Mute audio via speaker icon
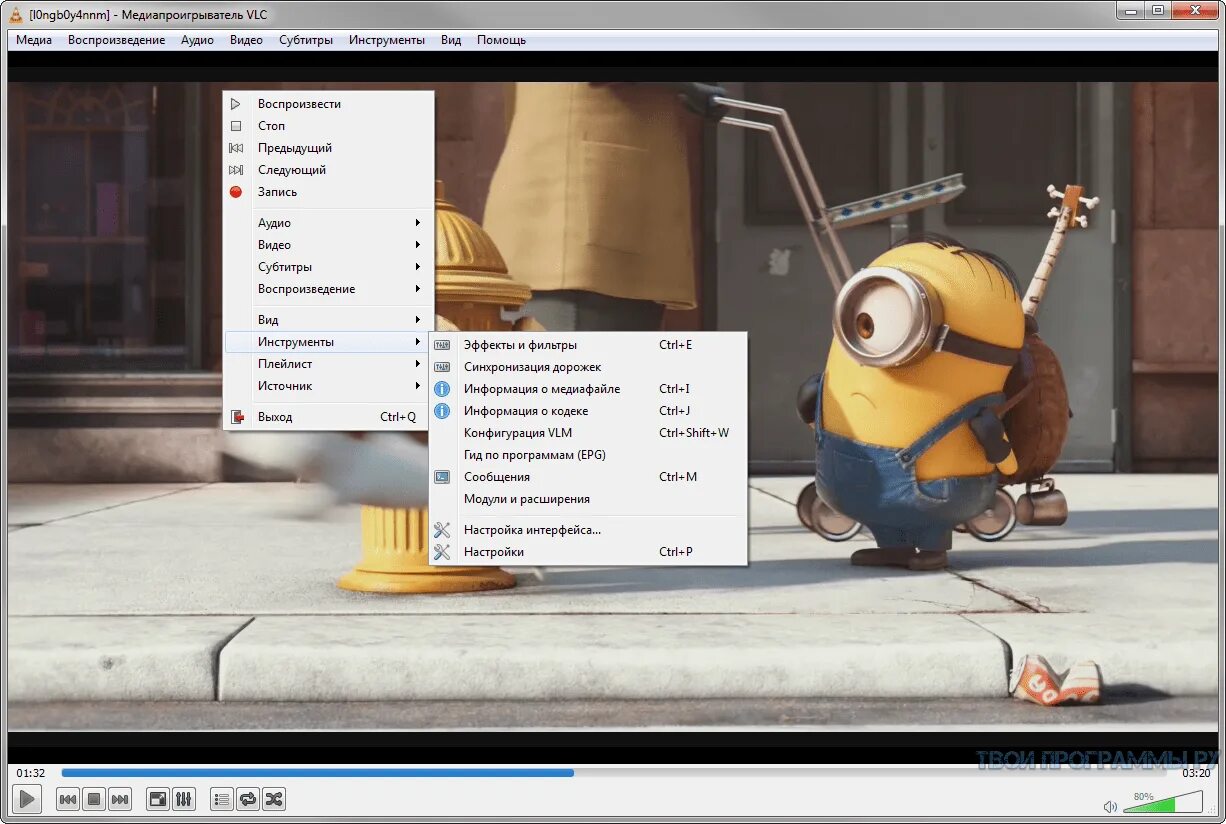This screenshot has height=824, width=1226. [1110, 806]
